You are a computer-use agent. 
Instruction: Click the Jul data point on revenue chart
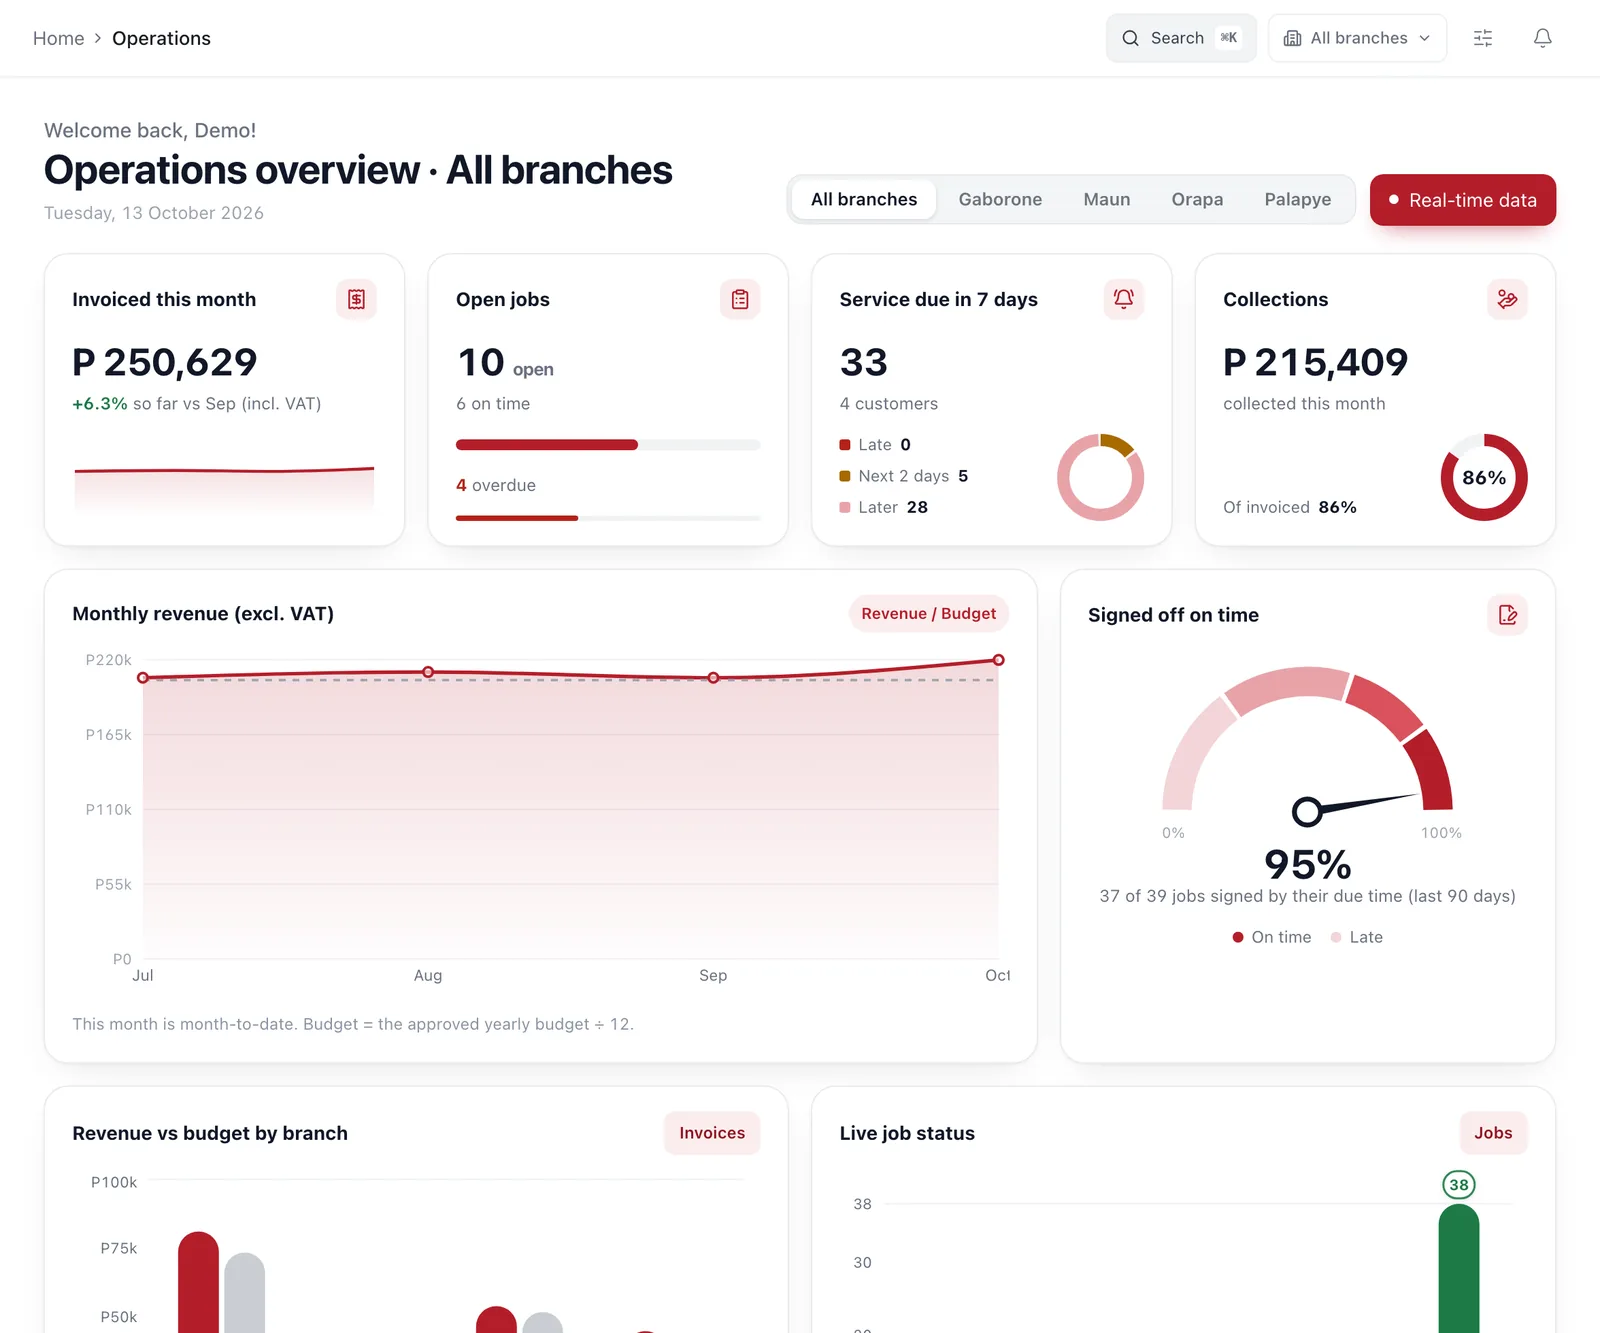click(143, 678)
